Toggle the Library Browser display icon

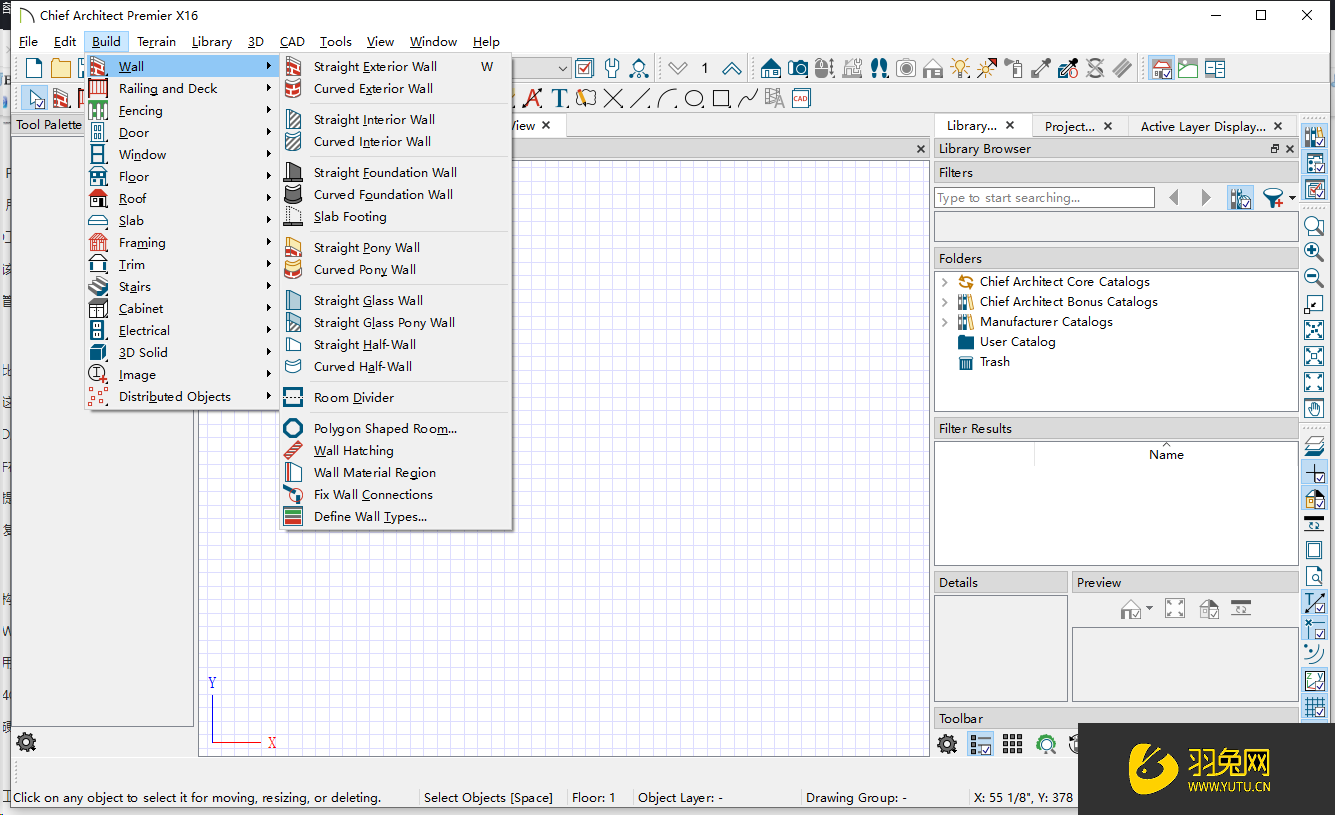(x=1314, y=138)
